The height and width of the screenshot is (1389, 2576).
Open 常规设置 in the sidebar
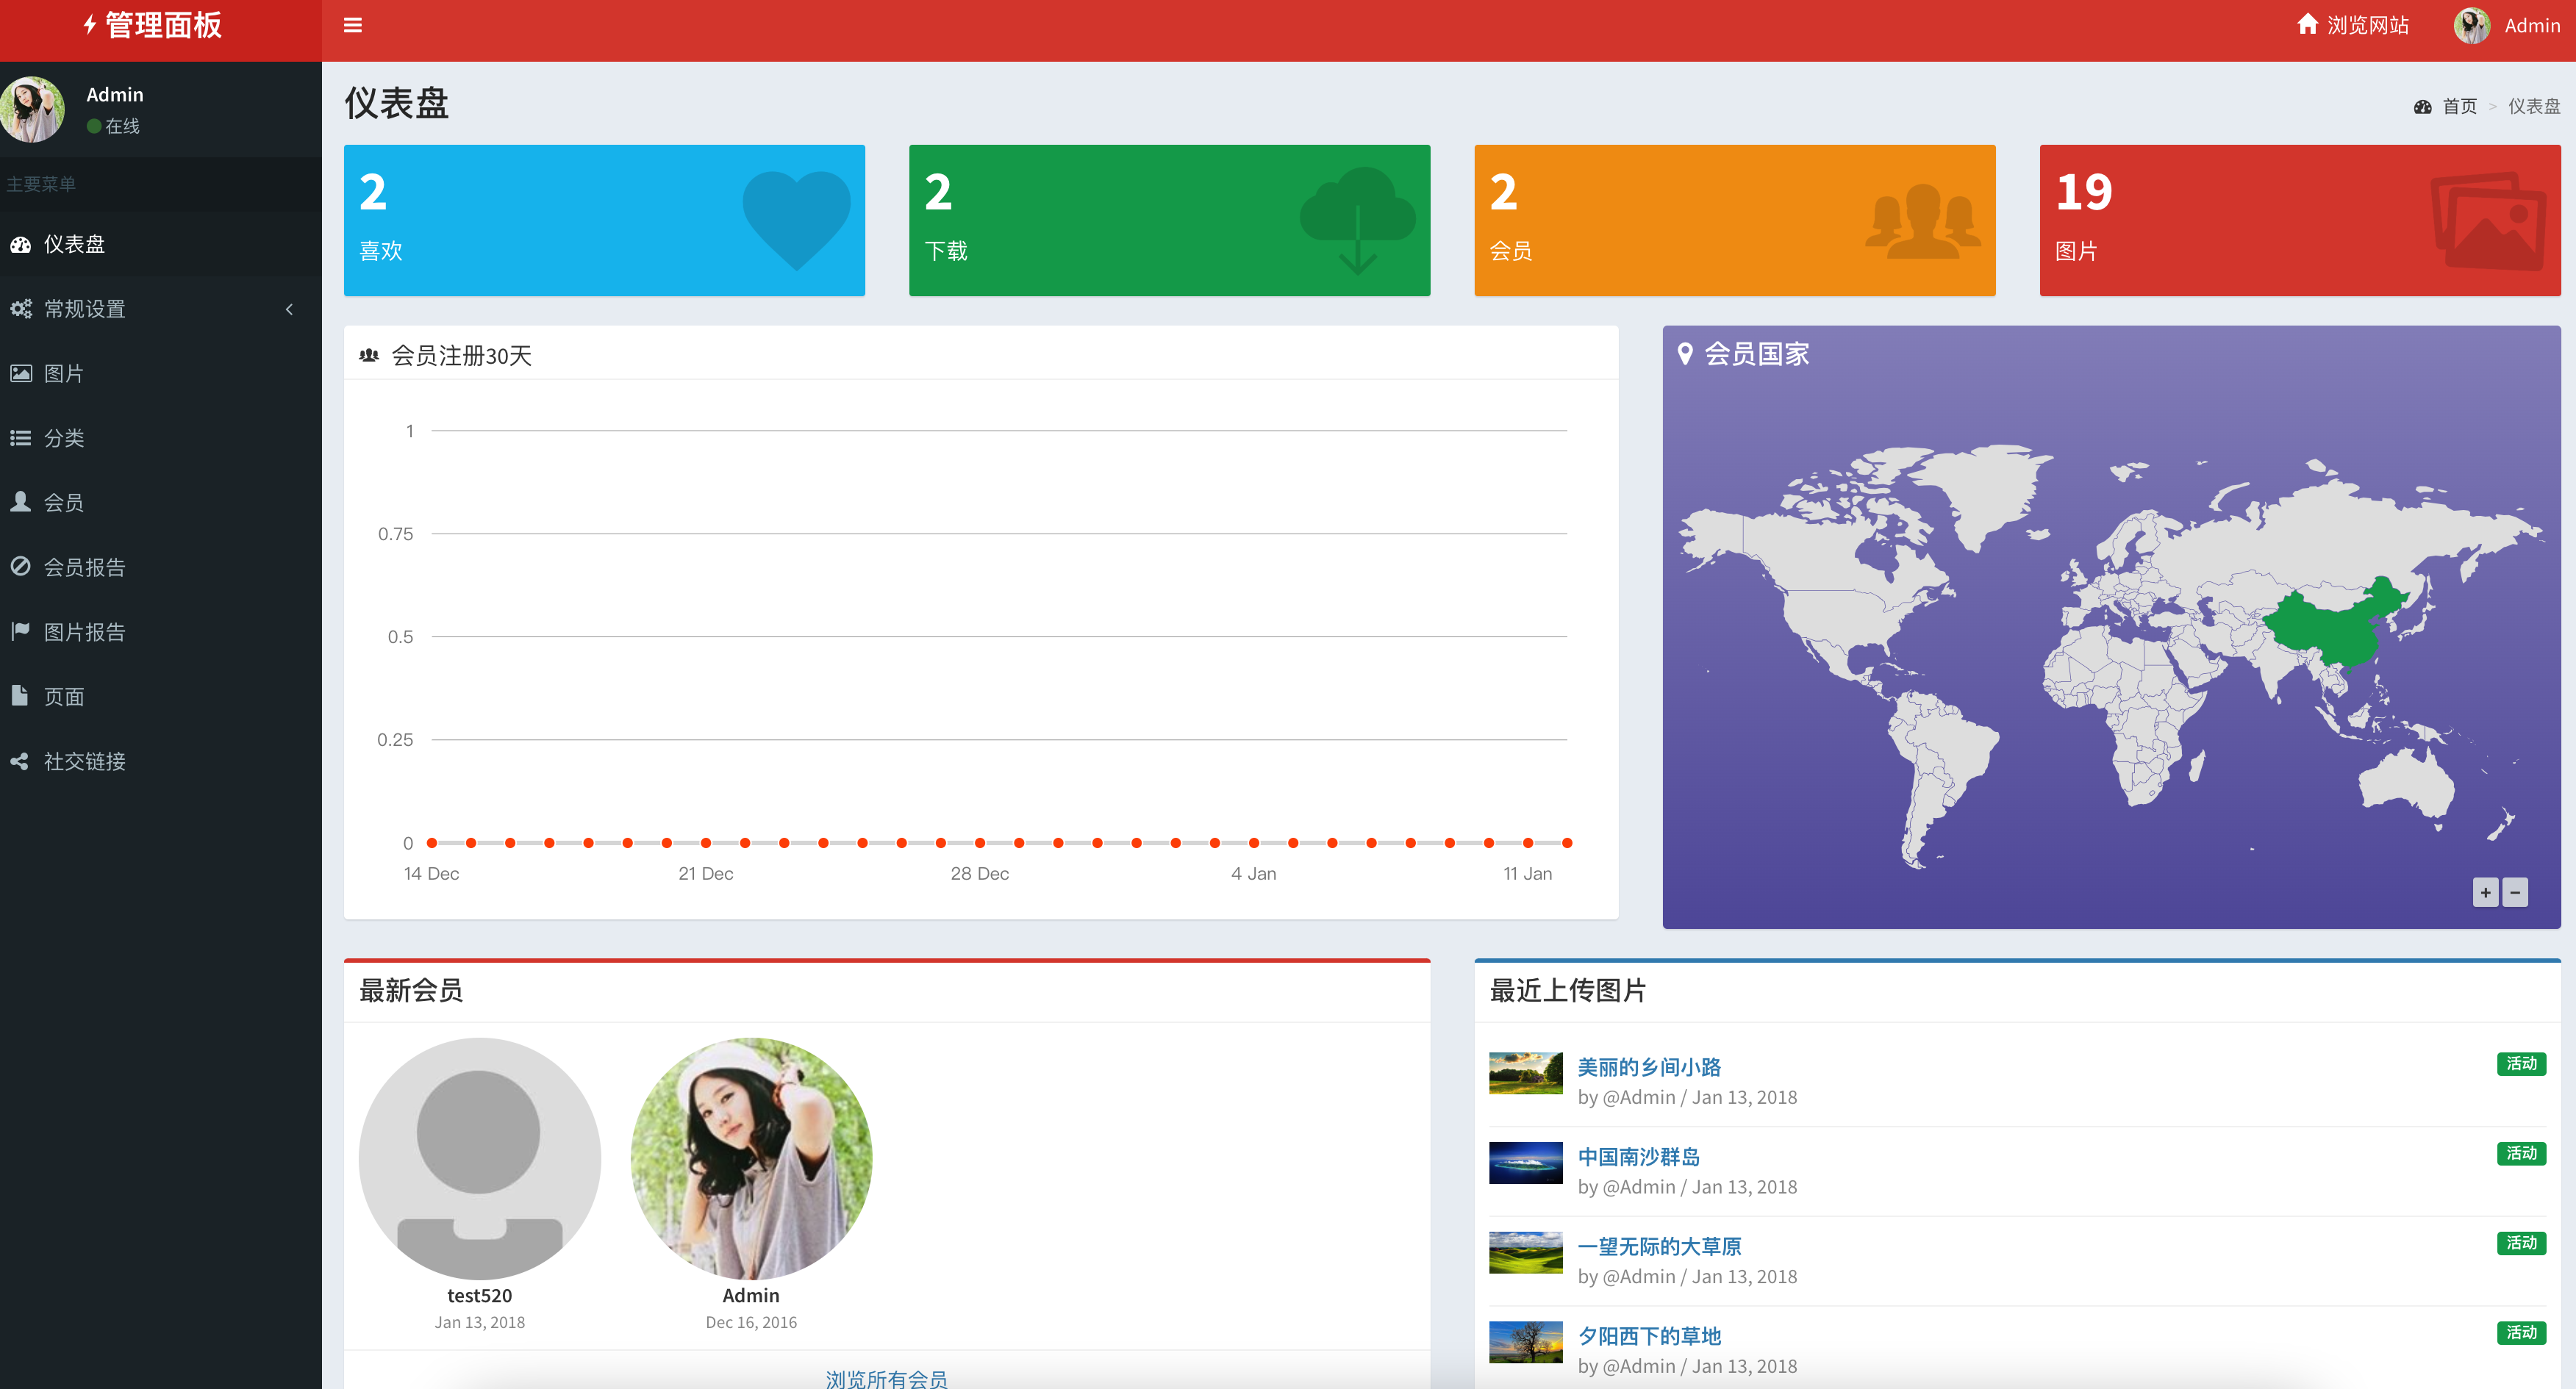click(x=161, y=309)
